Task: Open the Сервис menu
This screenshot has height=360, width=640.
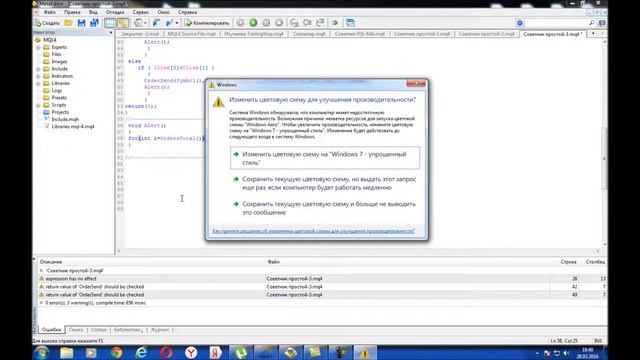Action: tap(141, 12)
